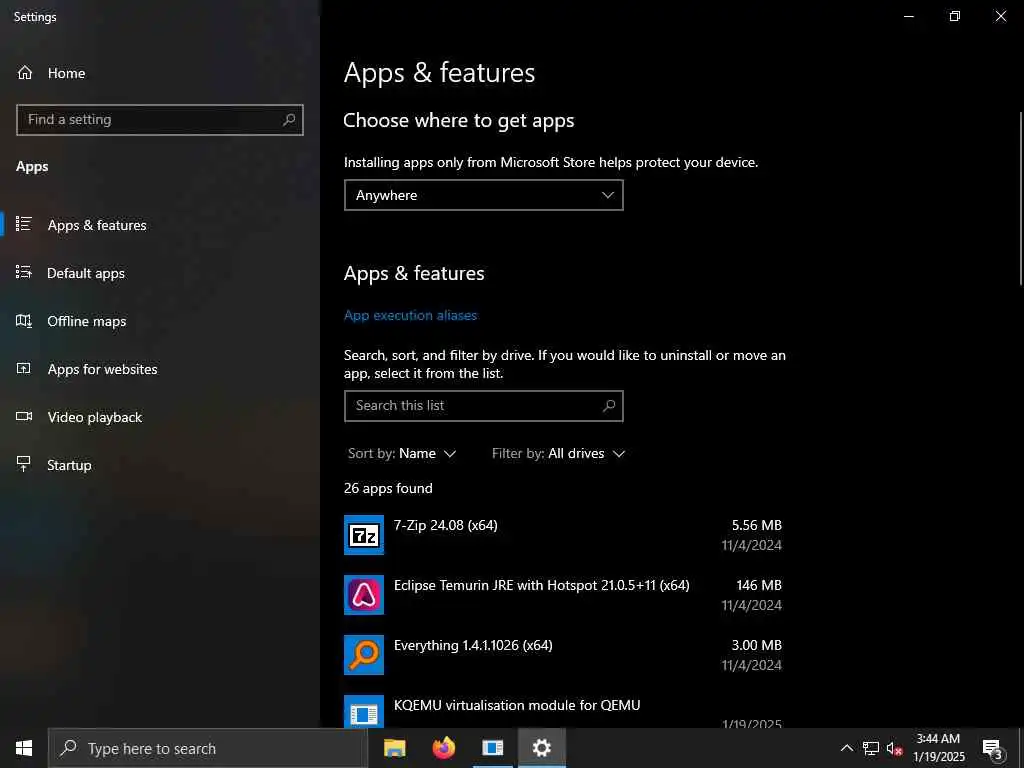Launch Firefox from the taskbar

(x=443, y=748)
